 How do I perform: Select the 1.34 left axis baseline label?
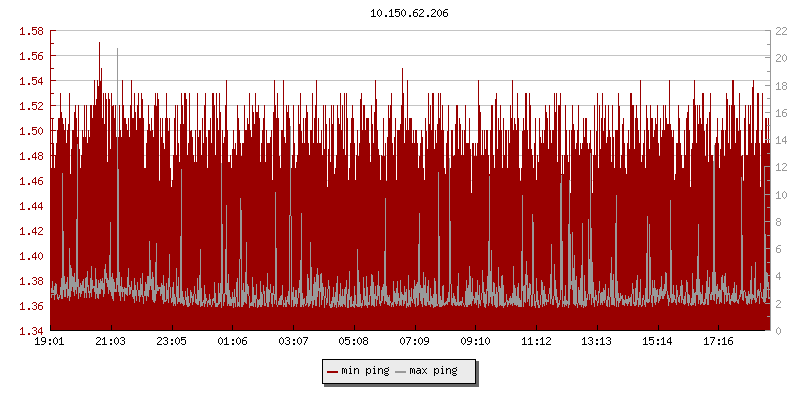31,331
